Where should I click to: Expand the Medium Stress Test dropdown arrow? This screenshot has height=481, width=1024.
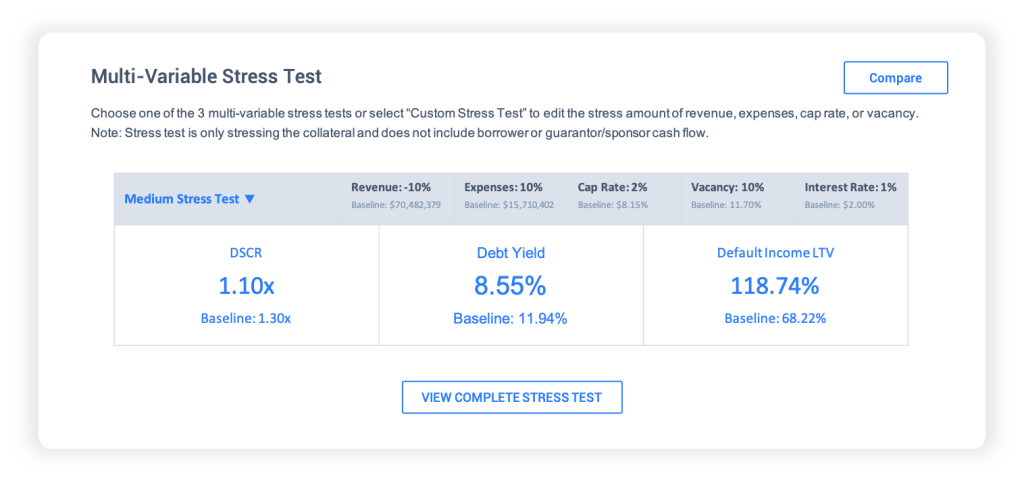pos(249,199)
